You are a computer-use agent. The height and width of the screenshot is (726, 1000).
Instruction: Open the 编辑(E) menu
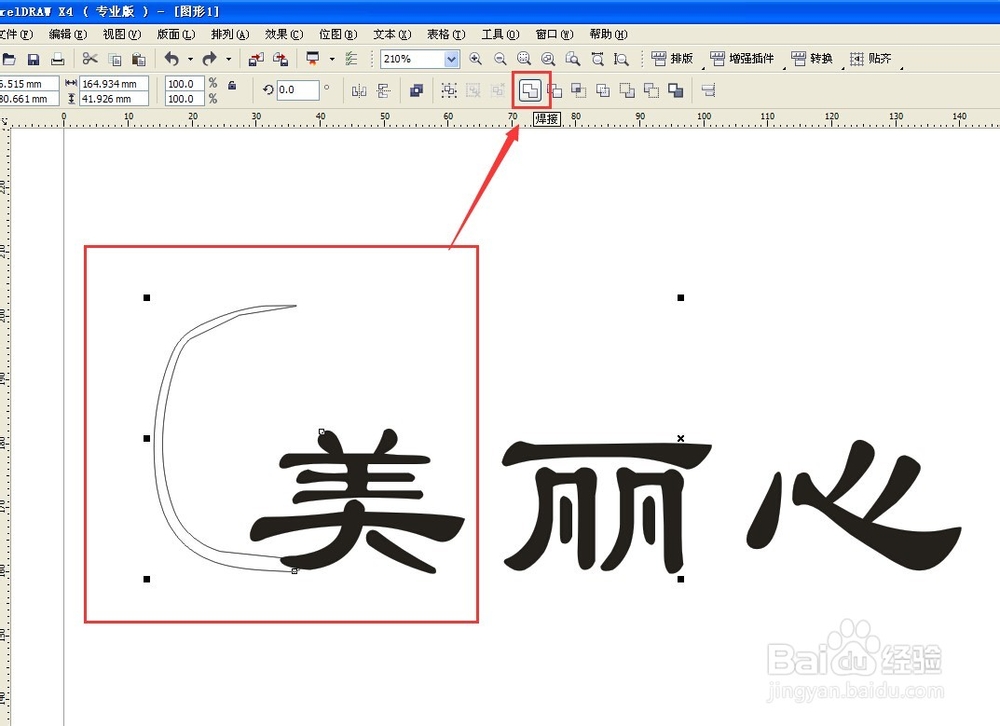pos(68,34)
